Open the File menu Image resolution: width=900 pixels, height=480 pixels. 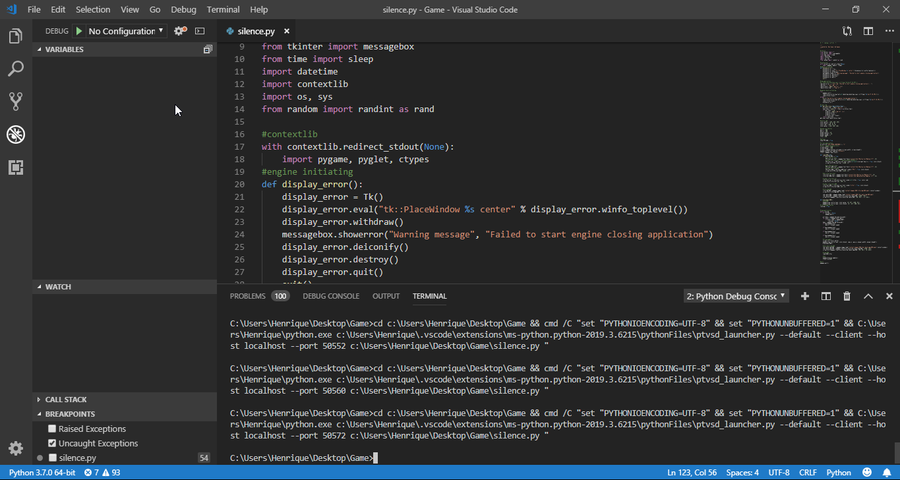click(x=34, y=10)
